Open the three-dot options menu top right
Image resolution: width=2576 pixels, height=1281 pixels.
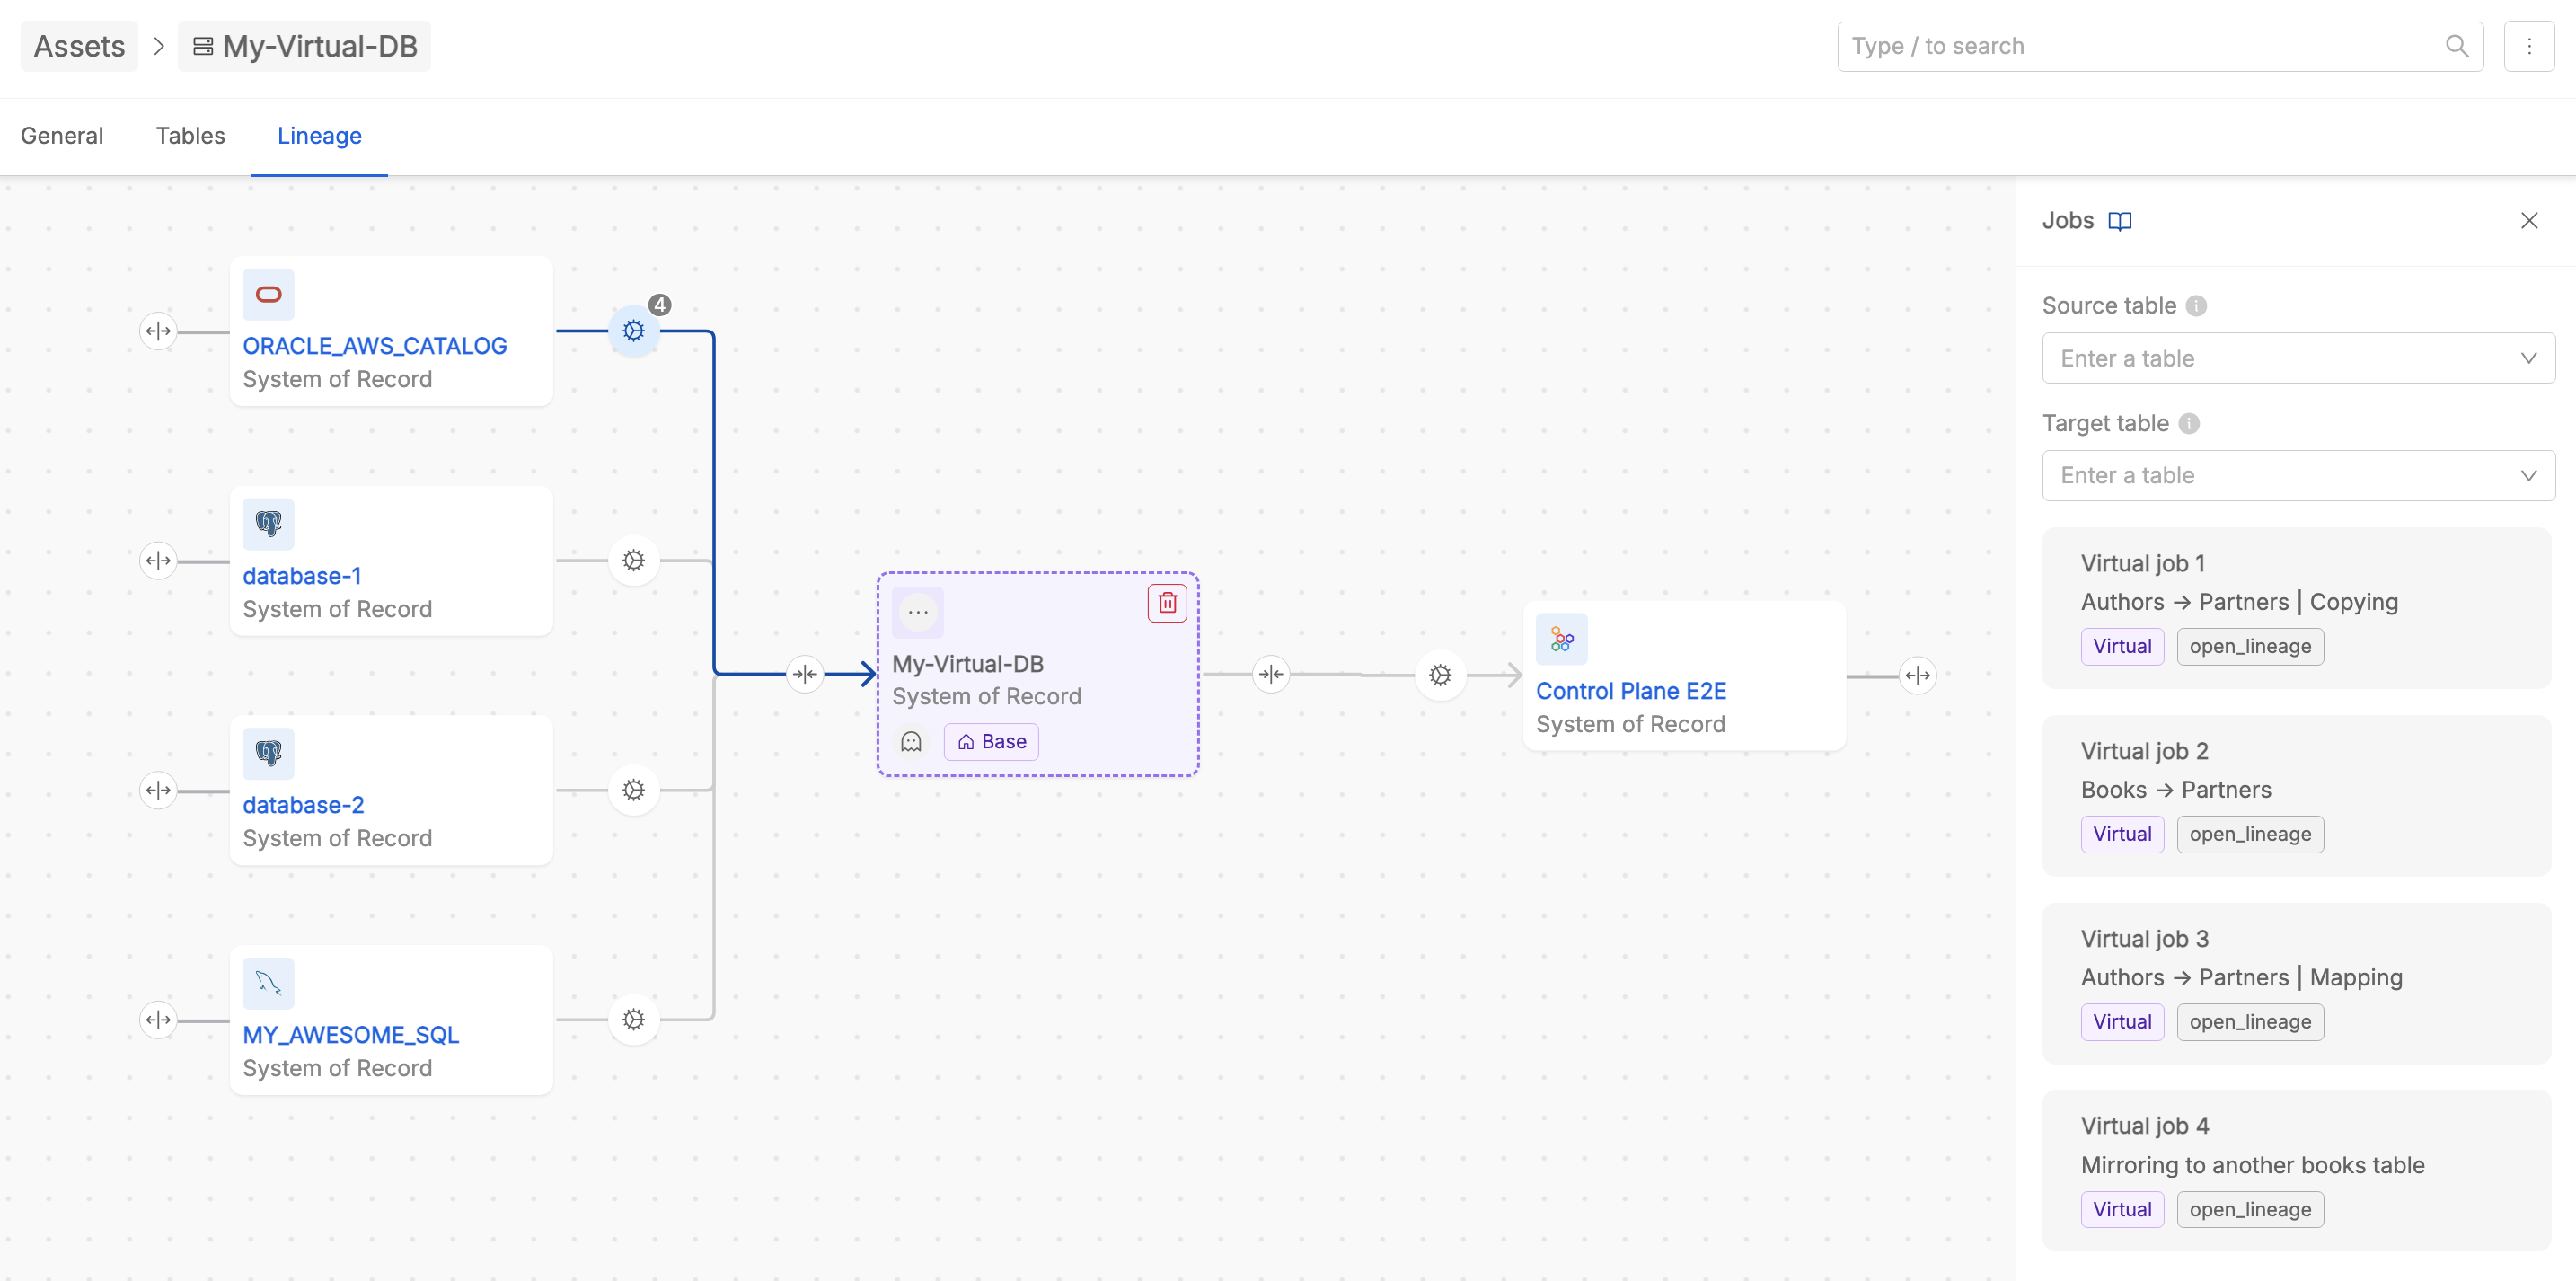pos(2528,46)
